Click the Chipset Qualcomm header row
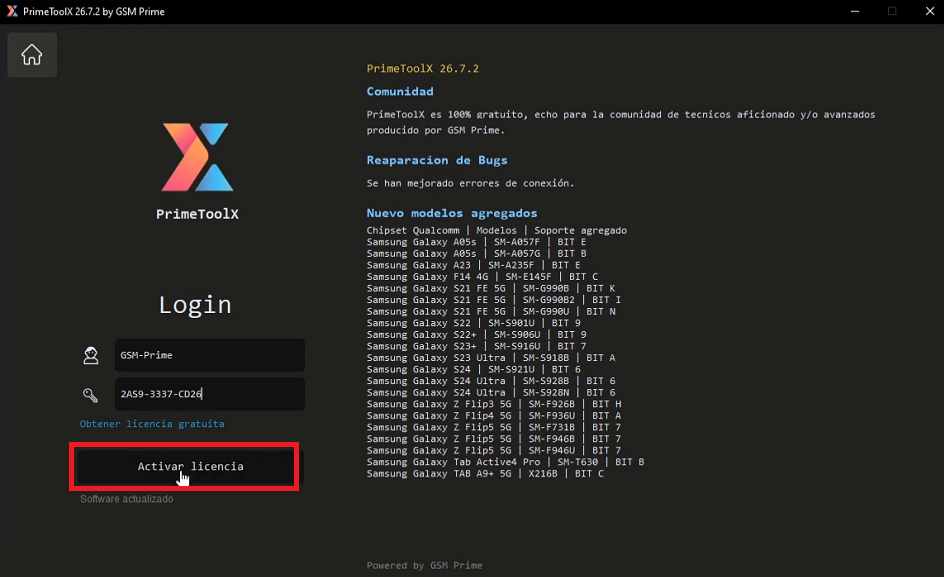This screenshot has height=577, width=944. tap(497, 231)
